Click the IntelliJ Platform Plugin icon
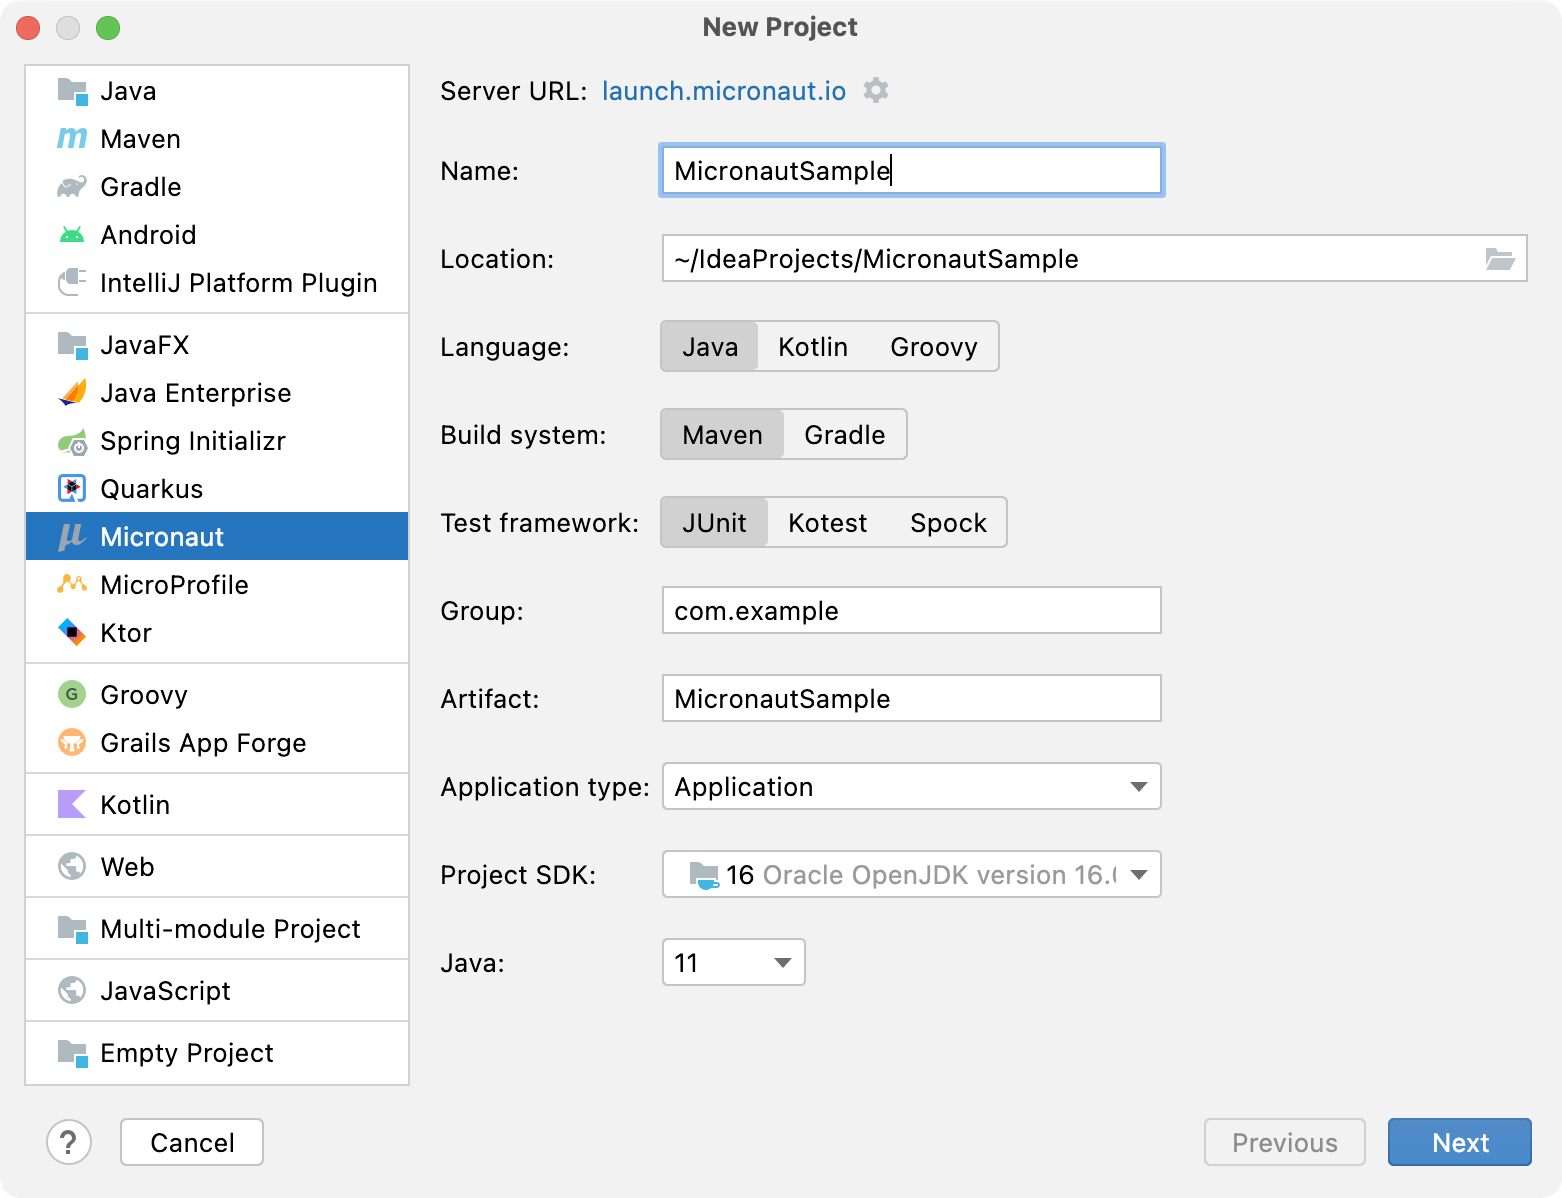Screen dimensions: 1562x1198 72,283
